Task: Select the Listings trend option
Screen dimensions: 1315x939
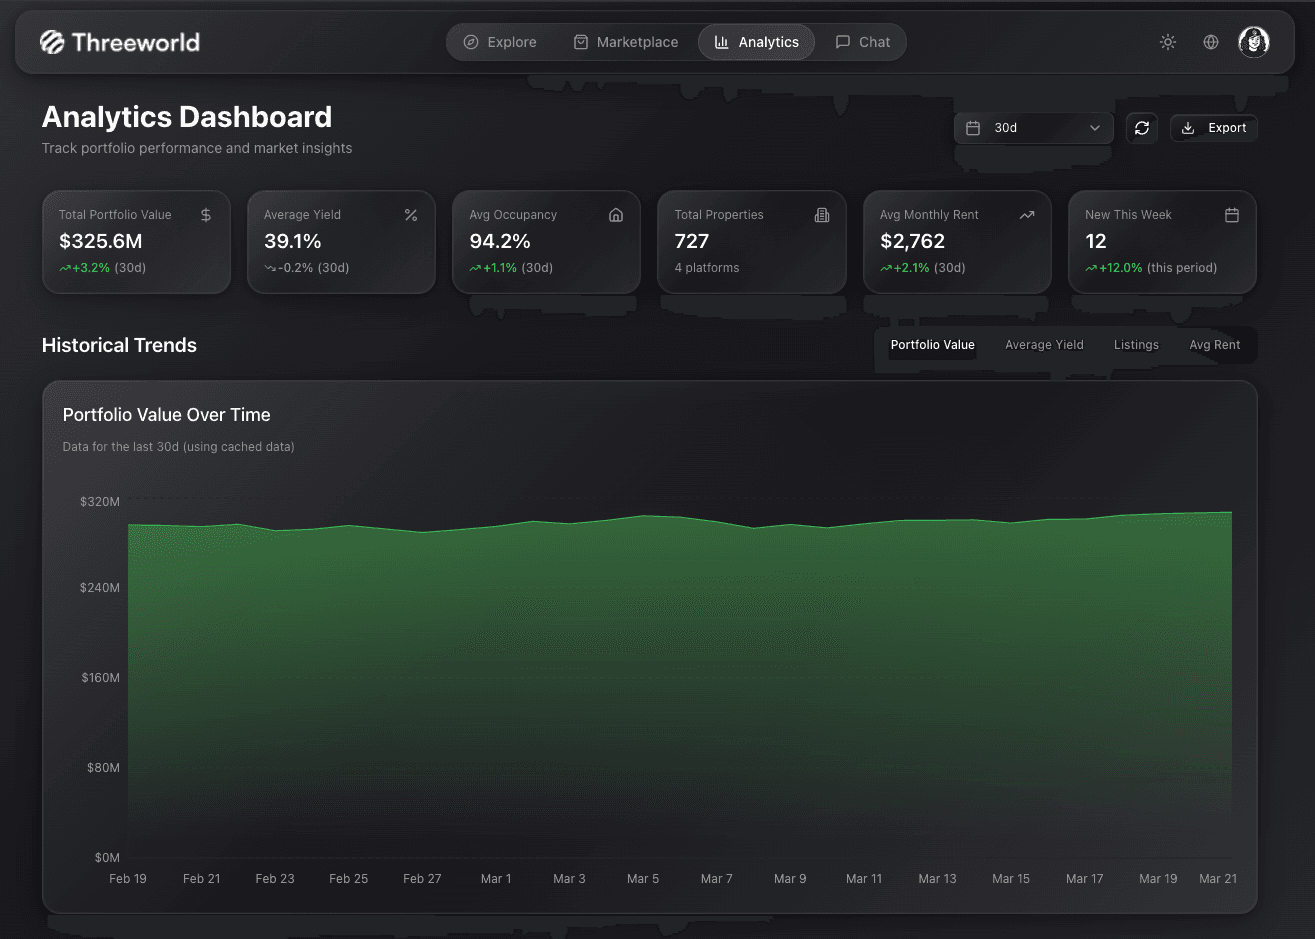Action: 1136,344
